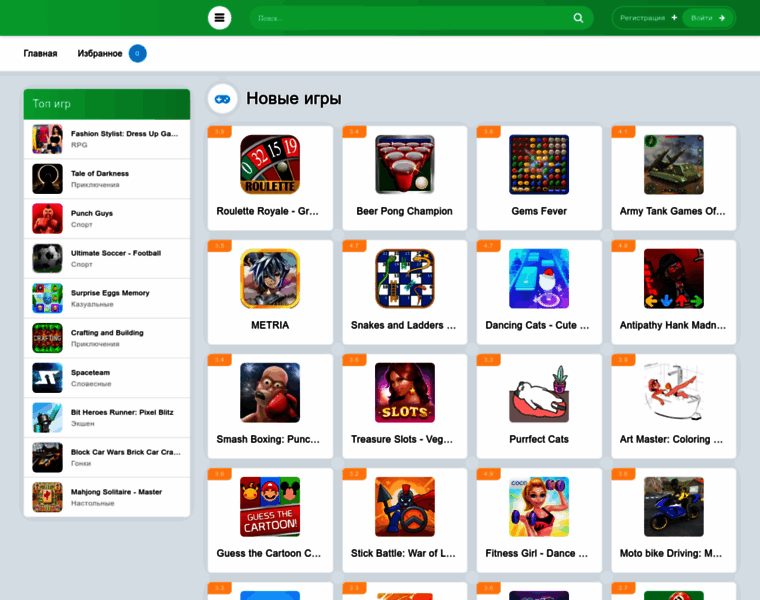
Task: Click the Smash Boxing: Punc... title
Action: point(268,439)
